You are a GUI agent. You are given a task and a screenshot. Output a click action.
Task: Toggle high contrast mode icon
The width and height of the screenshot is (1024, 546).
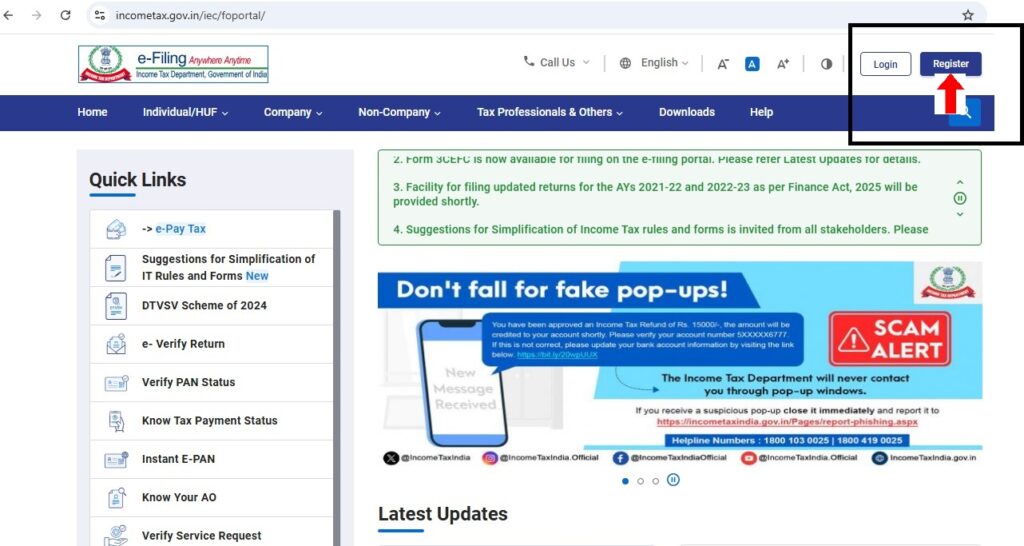coord(826,64)
